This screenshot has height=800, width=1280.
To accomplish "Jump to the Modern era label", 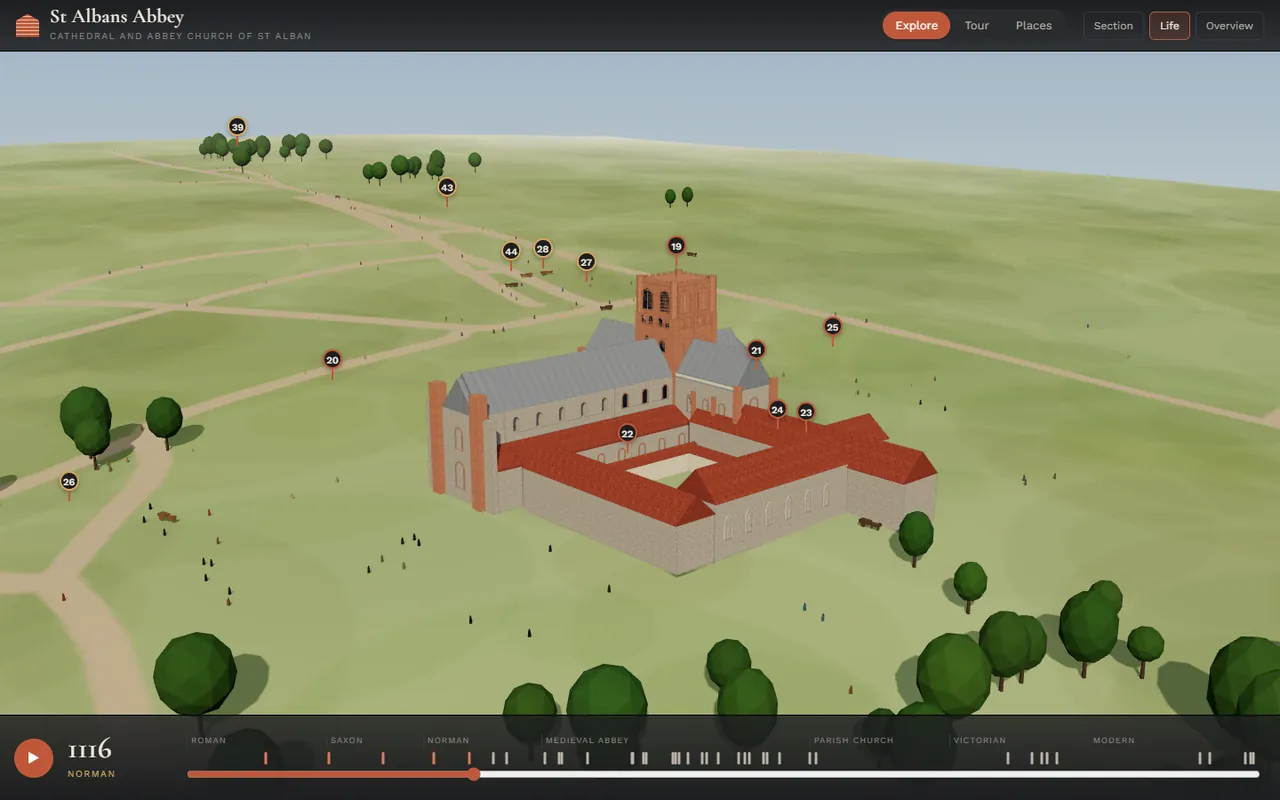I will [1114, 740].
